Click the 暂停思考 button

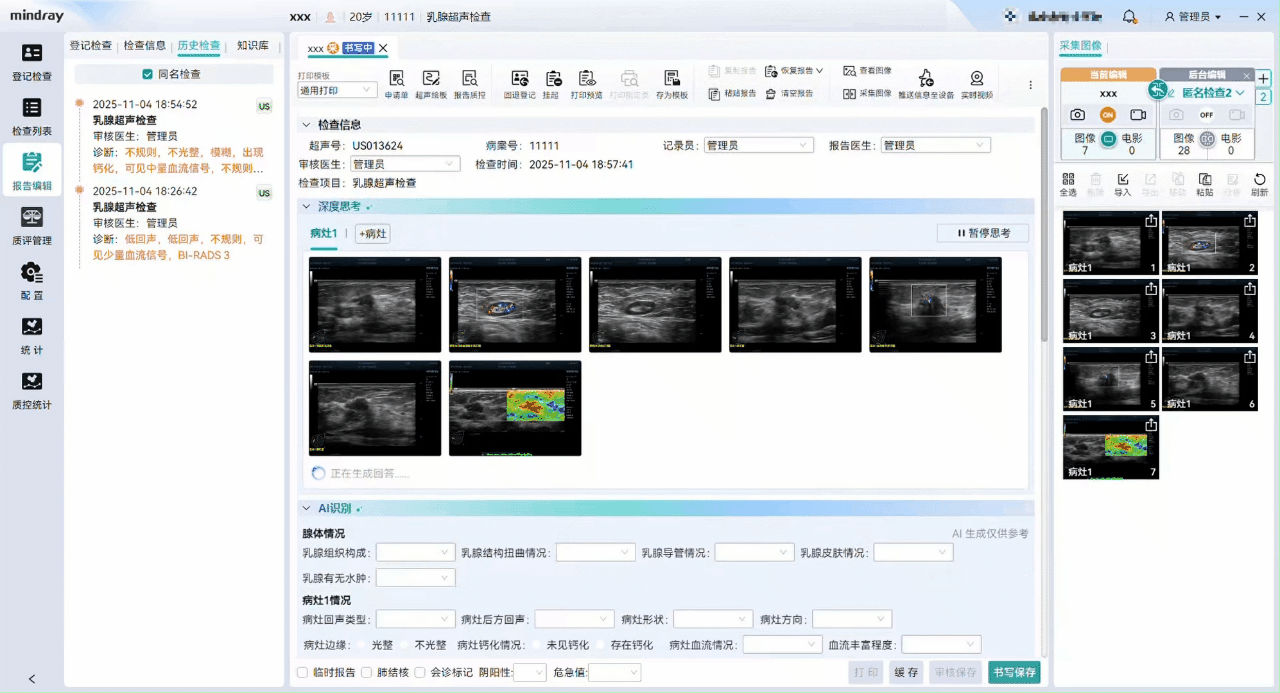click(983, 233)
